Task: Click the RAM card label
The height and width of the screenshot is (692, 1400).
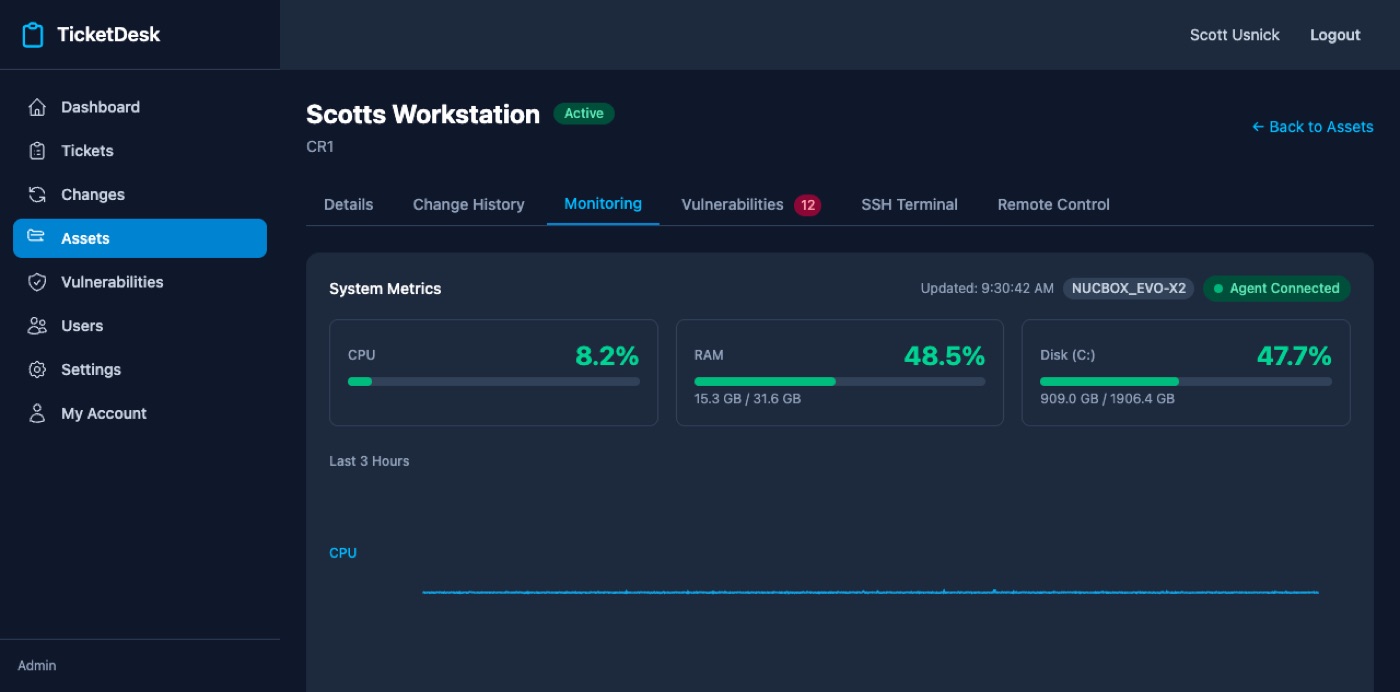Action: pos(709,355)
